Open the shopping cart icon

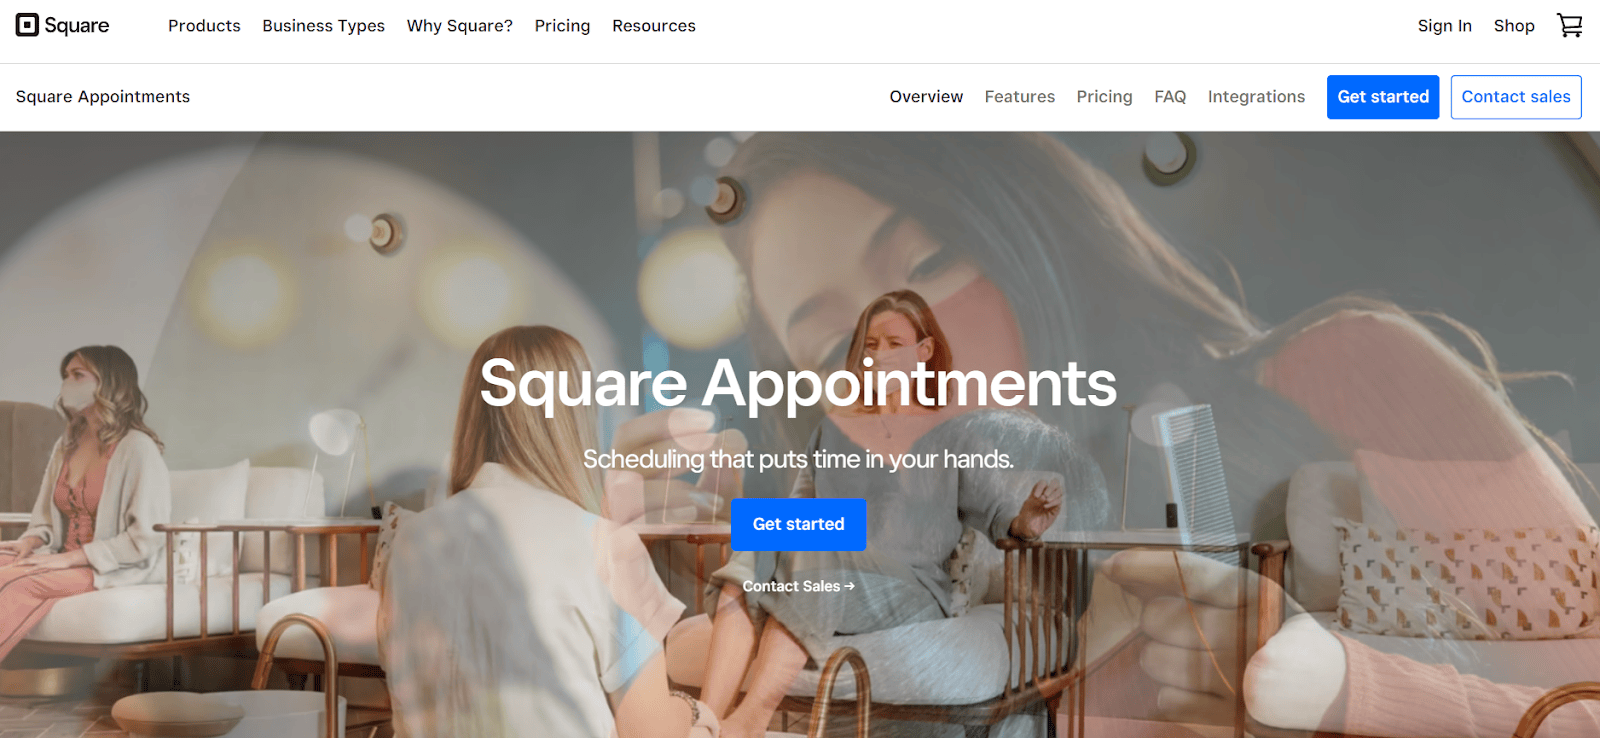click(1570, 25)
